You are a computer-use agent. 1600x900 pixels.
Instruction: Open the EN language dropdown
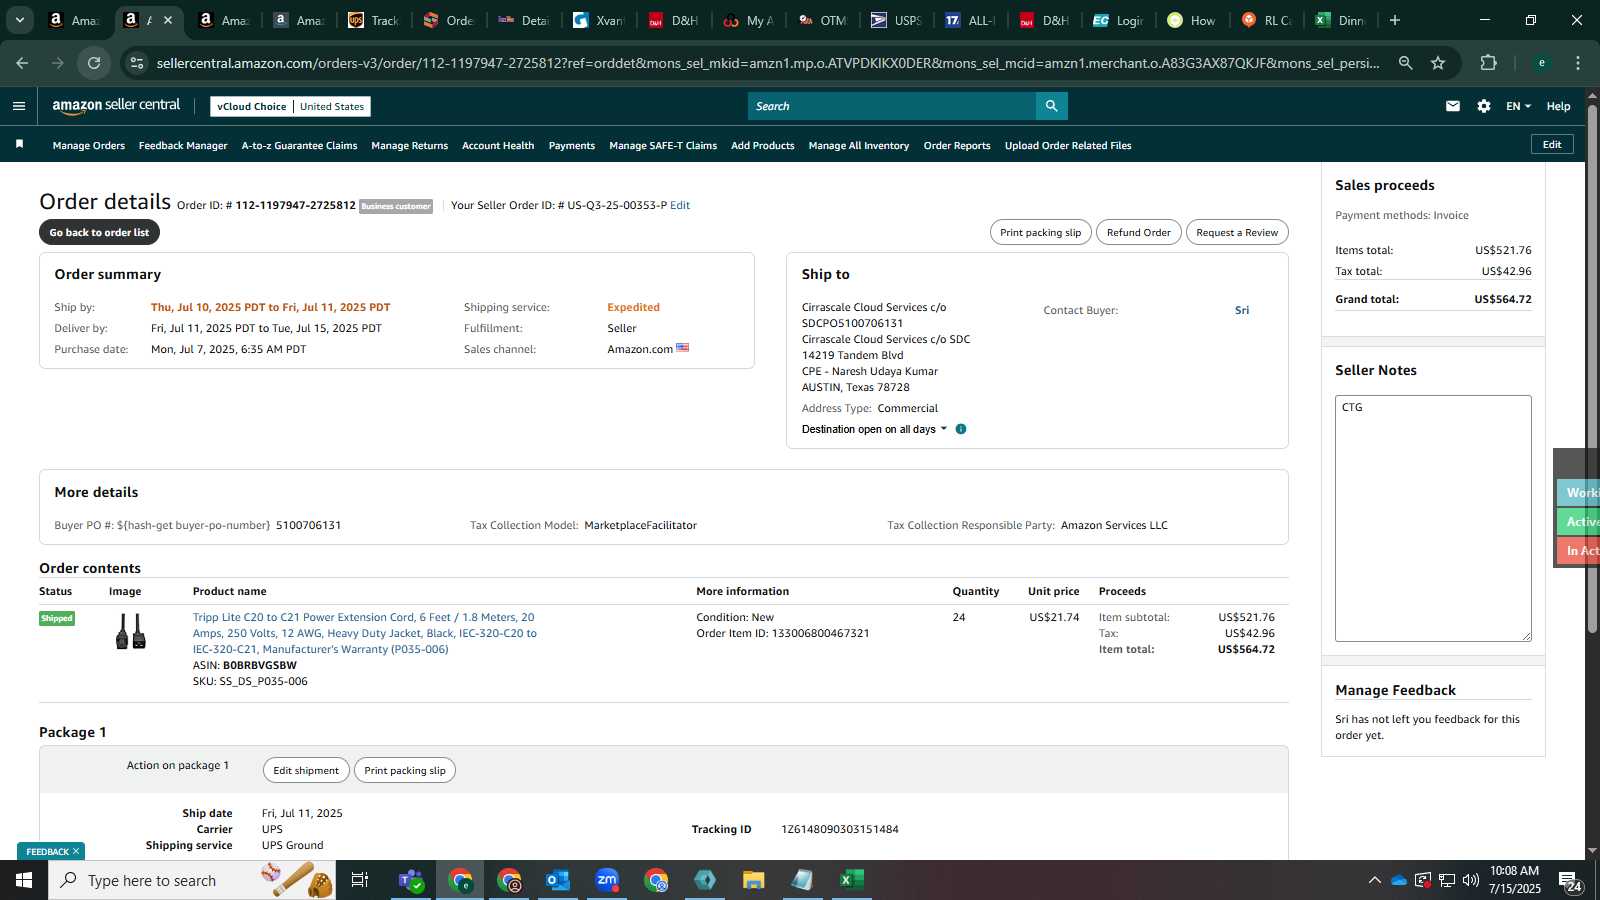[x=1518, y=106]
